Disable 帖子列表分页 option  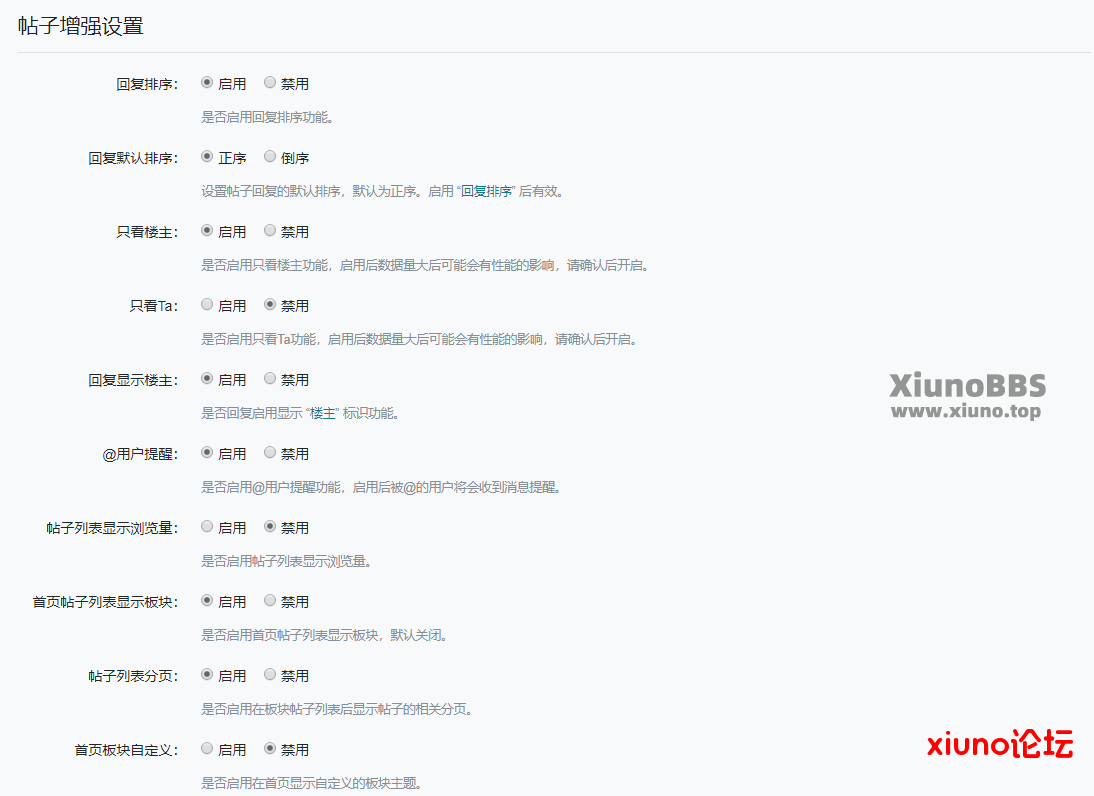click(270, 675)
